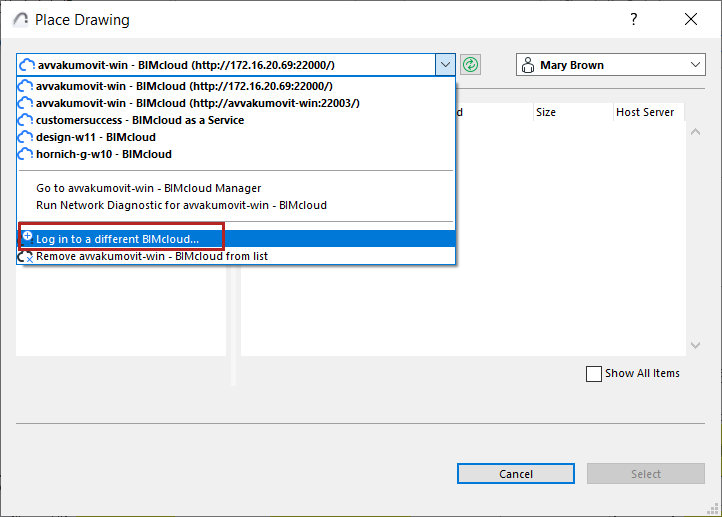The image size is (722, 517).
Task: Select avvakumovit-win BIMcloud avvakumovit-win:22003 entry
Action: 236,103
